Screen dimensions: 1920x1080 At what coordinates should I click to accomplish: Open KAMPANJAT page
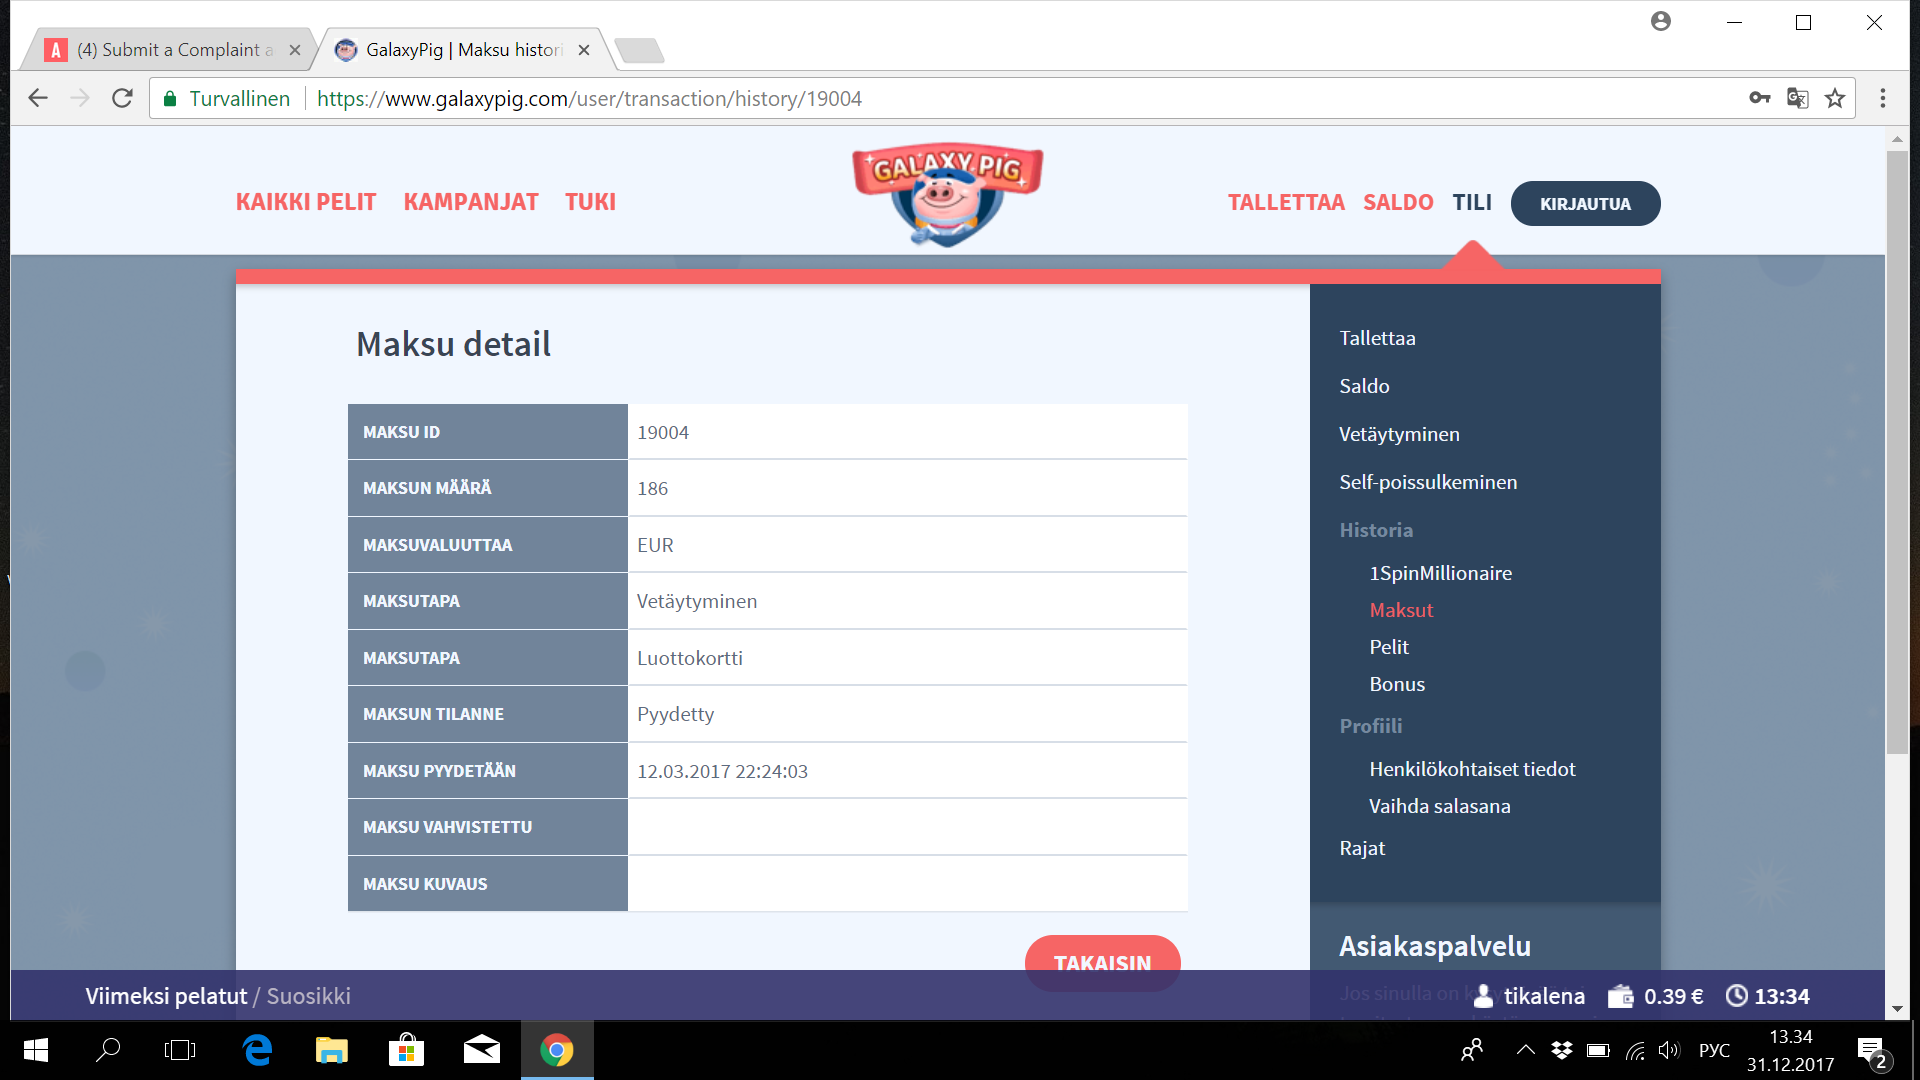point(471,202)
